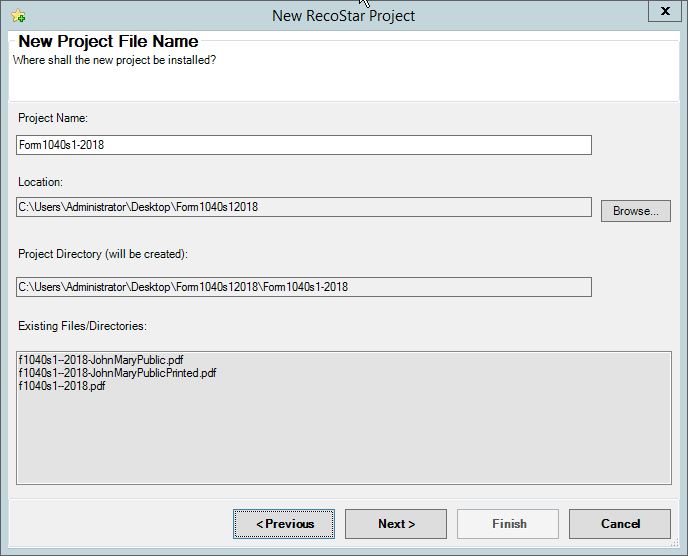Image resolution: width=688 pixels, height=556 pixels.
Task: Click the disabled Finish button
Action: (508, 524)
